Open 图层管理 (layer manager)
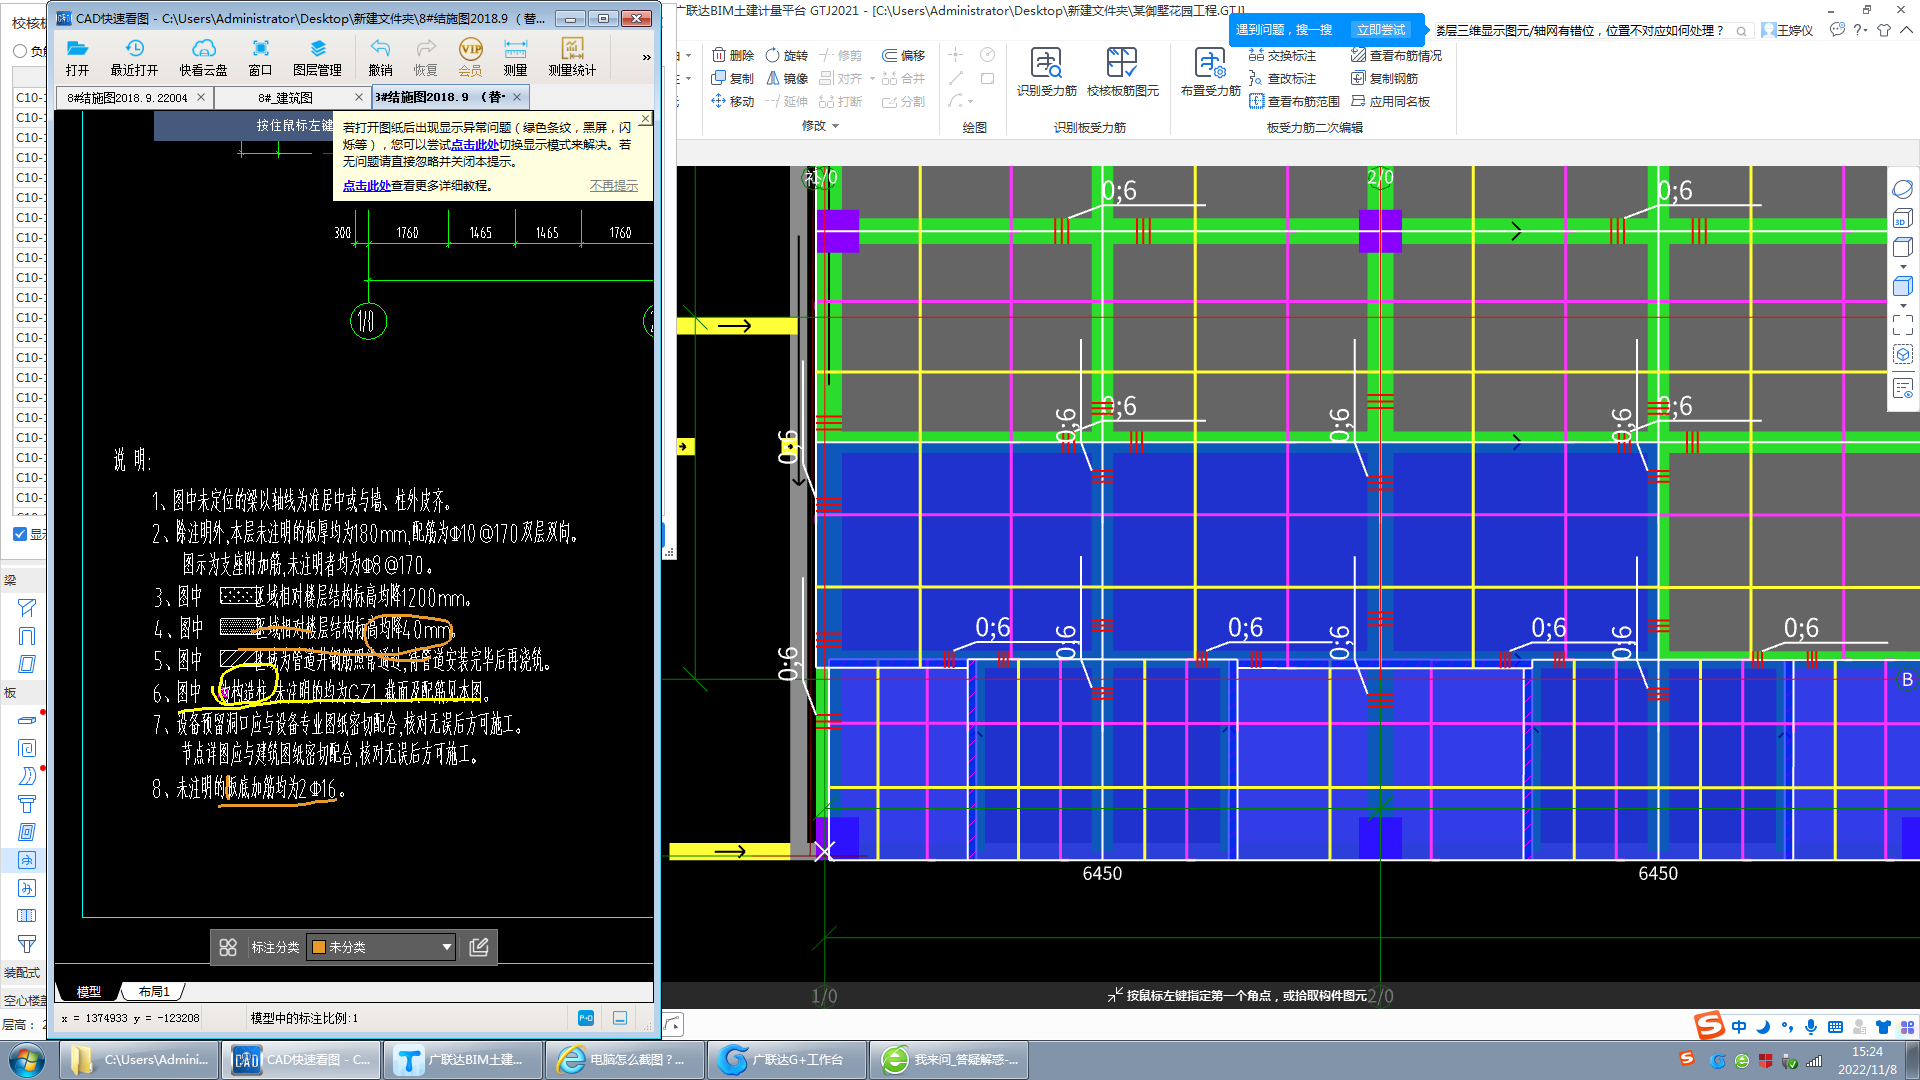The width and height of the screenshot is (1920, 1080). [x=317, y=58]
